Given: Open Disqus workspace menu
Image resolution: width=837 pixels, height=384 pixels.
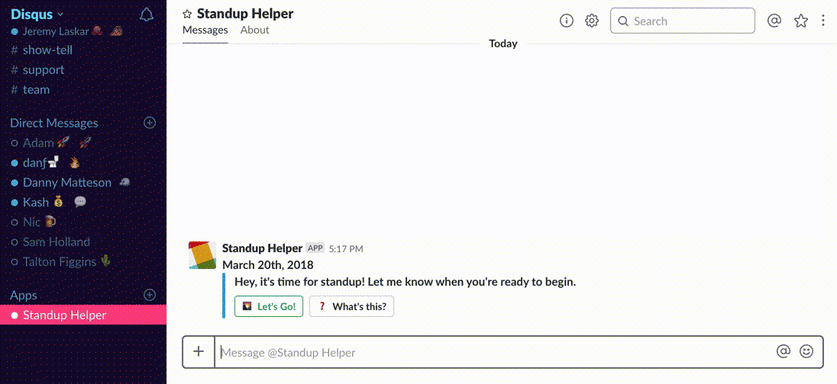Looking at the screenshot, I should tap(37, 14).
